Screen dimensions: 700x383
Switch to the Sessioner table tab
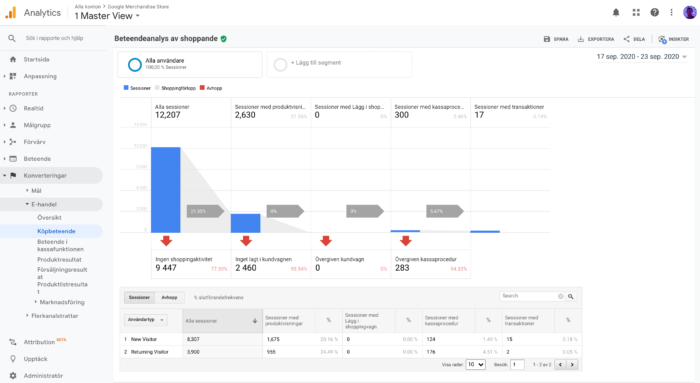click(x=139, y=297)
